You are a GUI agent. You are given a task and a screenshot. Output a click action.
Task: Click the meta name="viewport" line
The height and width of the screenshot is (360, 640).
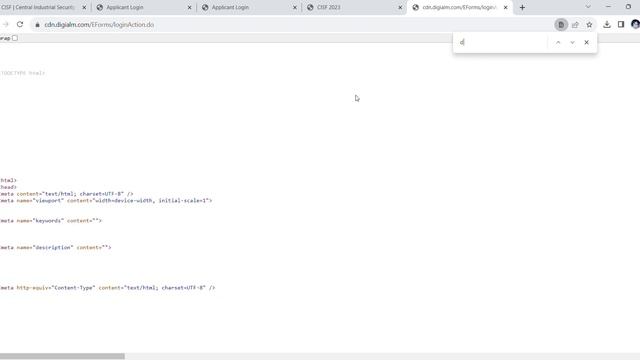click(106, 200)
